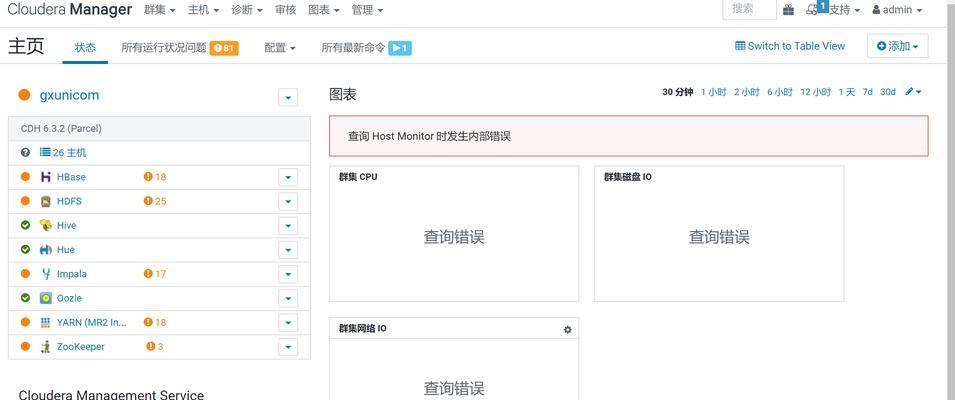Open the 群集 menu
Viewport: 955px width, 400px height.
click(x=160, y=10)
